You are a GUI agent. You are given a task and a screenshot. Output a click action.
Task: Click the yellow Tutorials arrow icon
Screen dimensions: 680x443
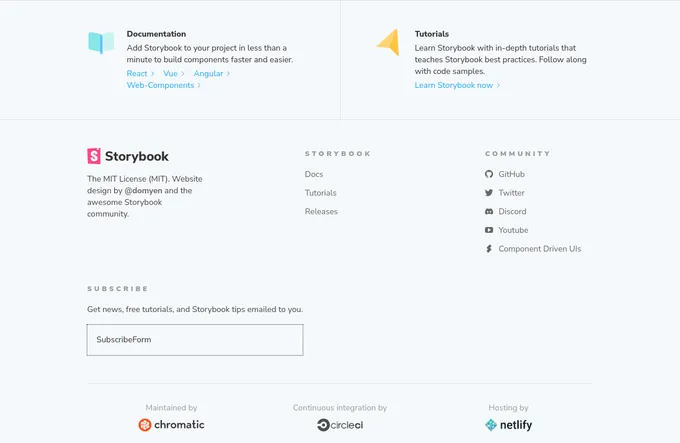click(x=389, y=42)
